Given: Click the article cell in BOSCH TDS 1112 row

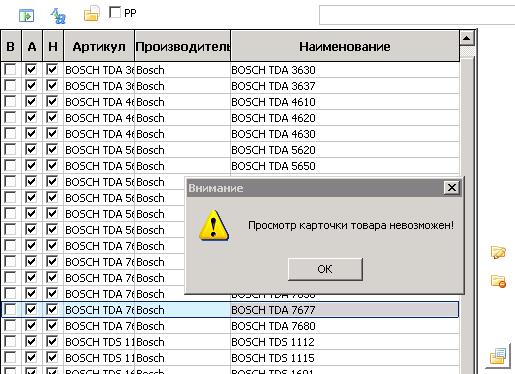Looking at the screenshot, I should click(x=99, y=342).
